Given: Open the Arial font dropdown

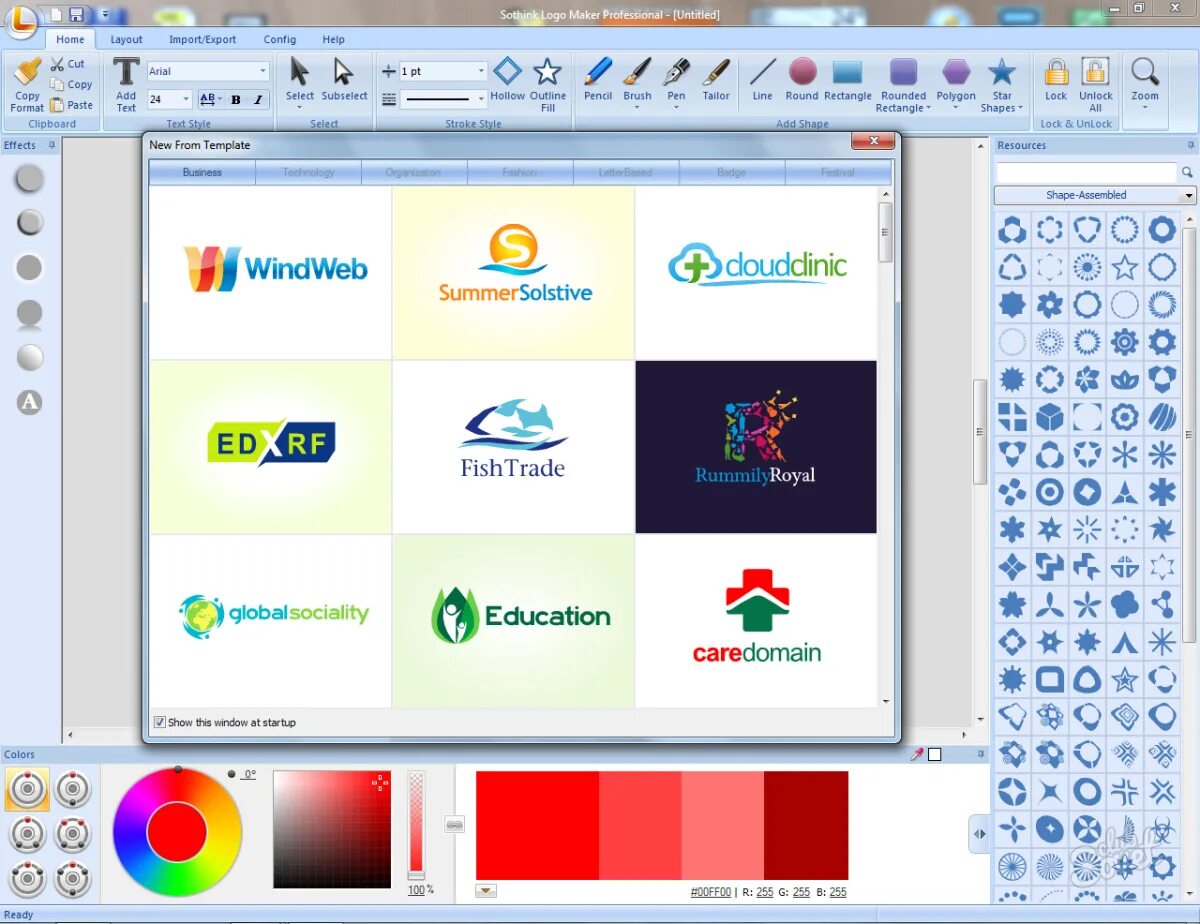Looking at the screenshot, I should click(x=263, y=71).
